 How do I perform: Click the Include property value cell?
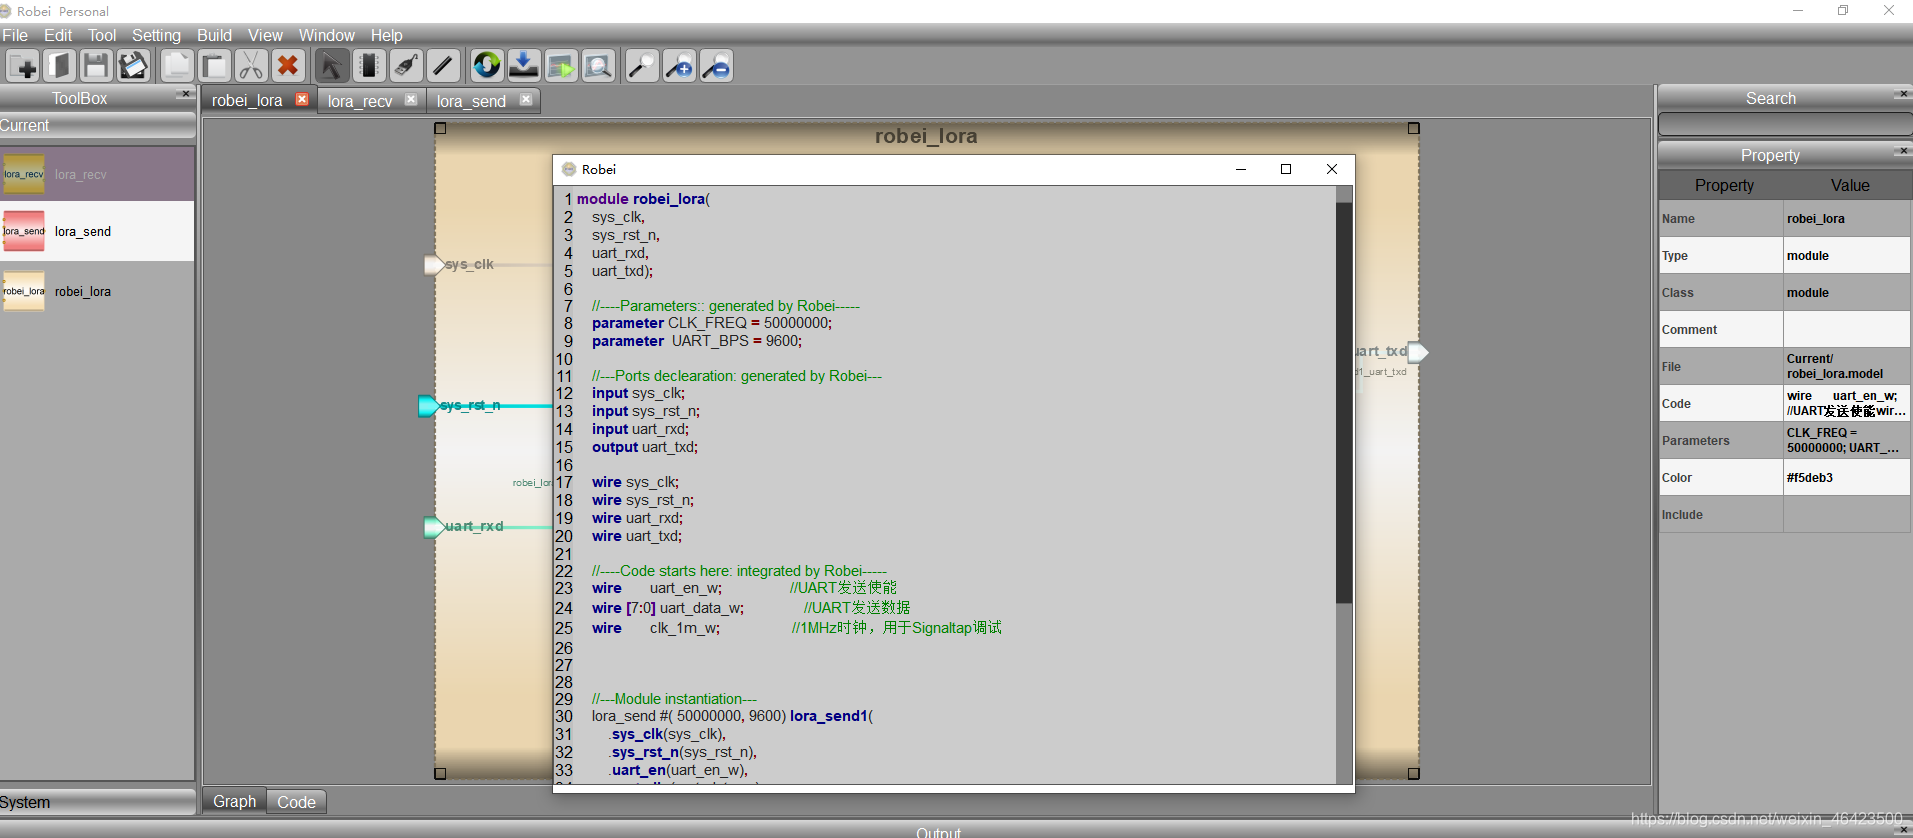(1846, 515)
